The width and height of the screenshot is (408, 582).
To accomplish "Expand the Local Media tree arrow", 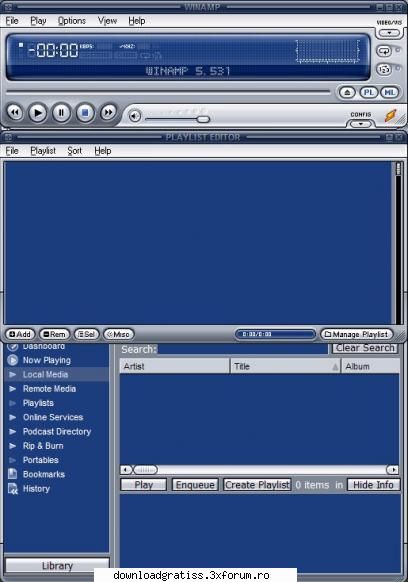I will point(13,375).
